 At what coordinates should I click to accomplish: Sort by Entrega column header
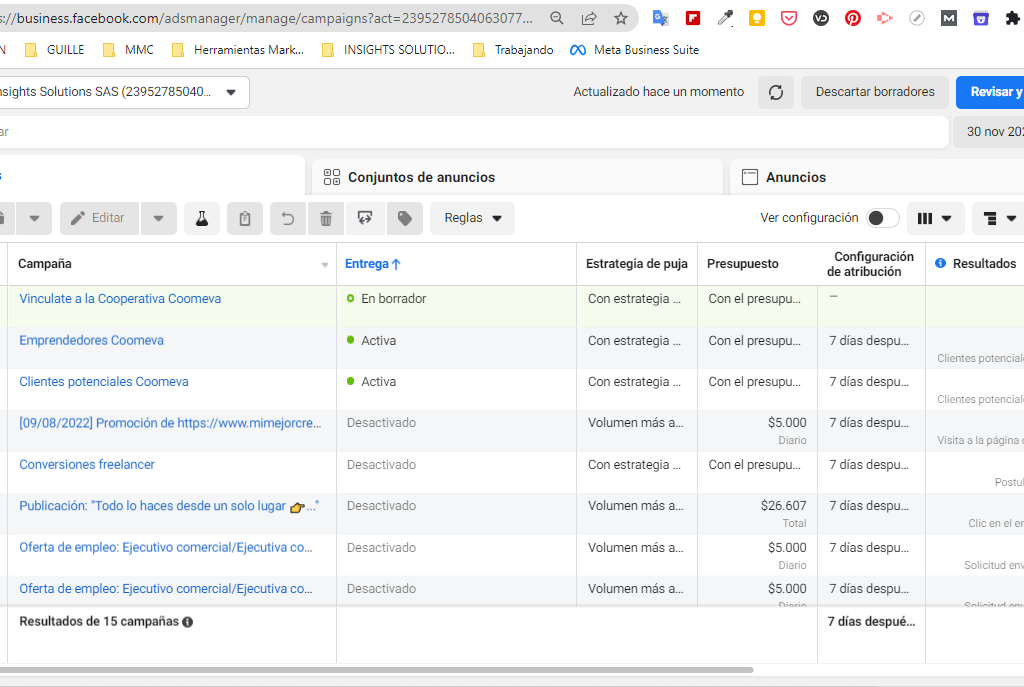pos(372,264)
